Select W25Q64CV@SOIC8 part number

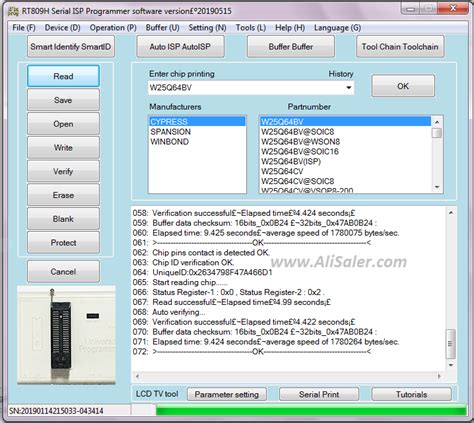pyautogui.click(x=345, y=181)
